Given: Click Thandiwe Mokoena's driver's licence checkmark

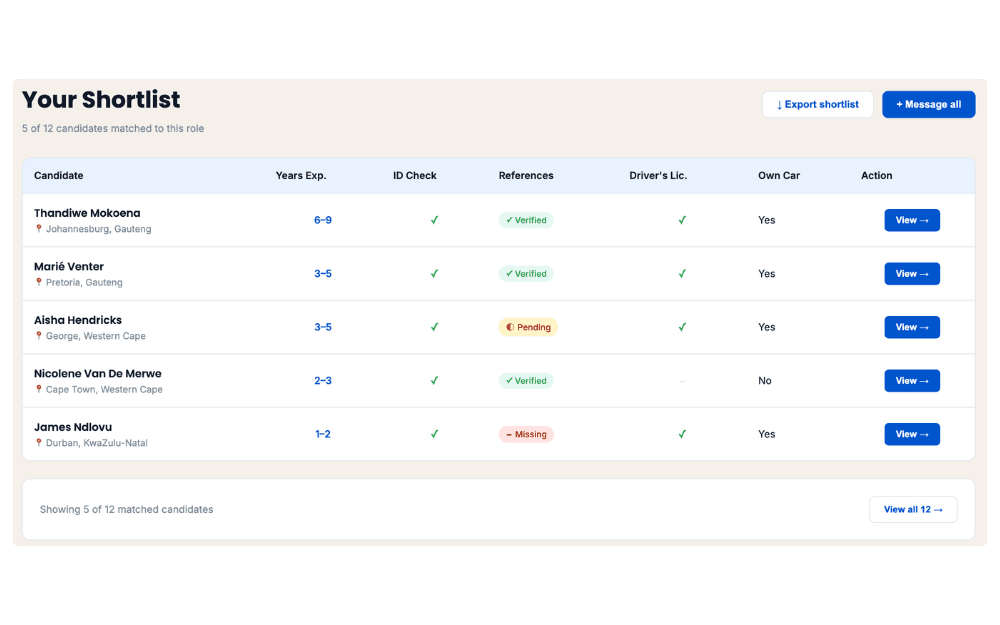Looking at the screenshot, I should tap(682, 220).
